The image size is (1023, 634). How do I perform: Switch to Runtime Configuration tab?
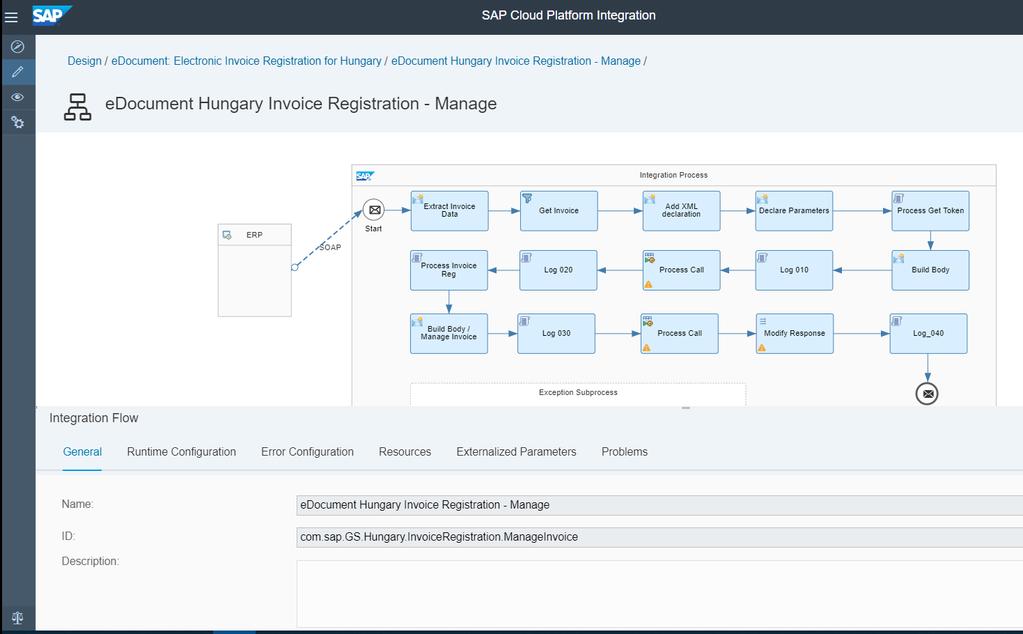coord(181,451)
